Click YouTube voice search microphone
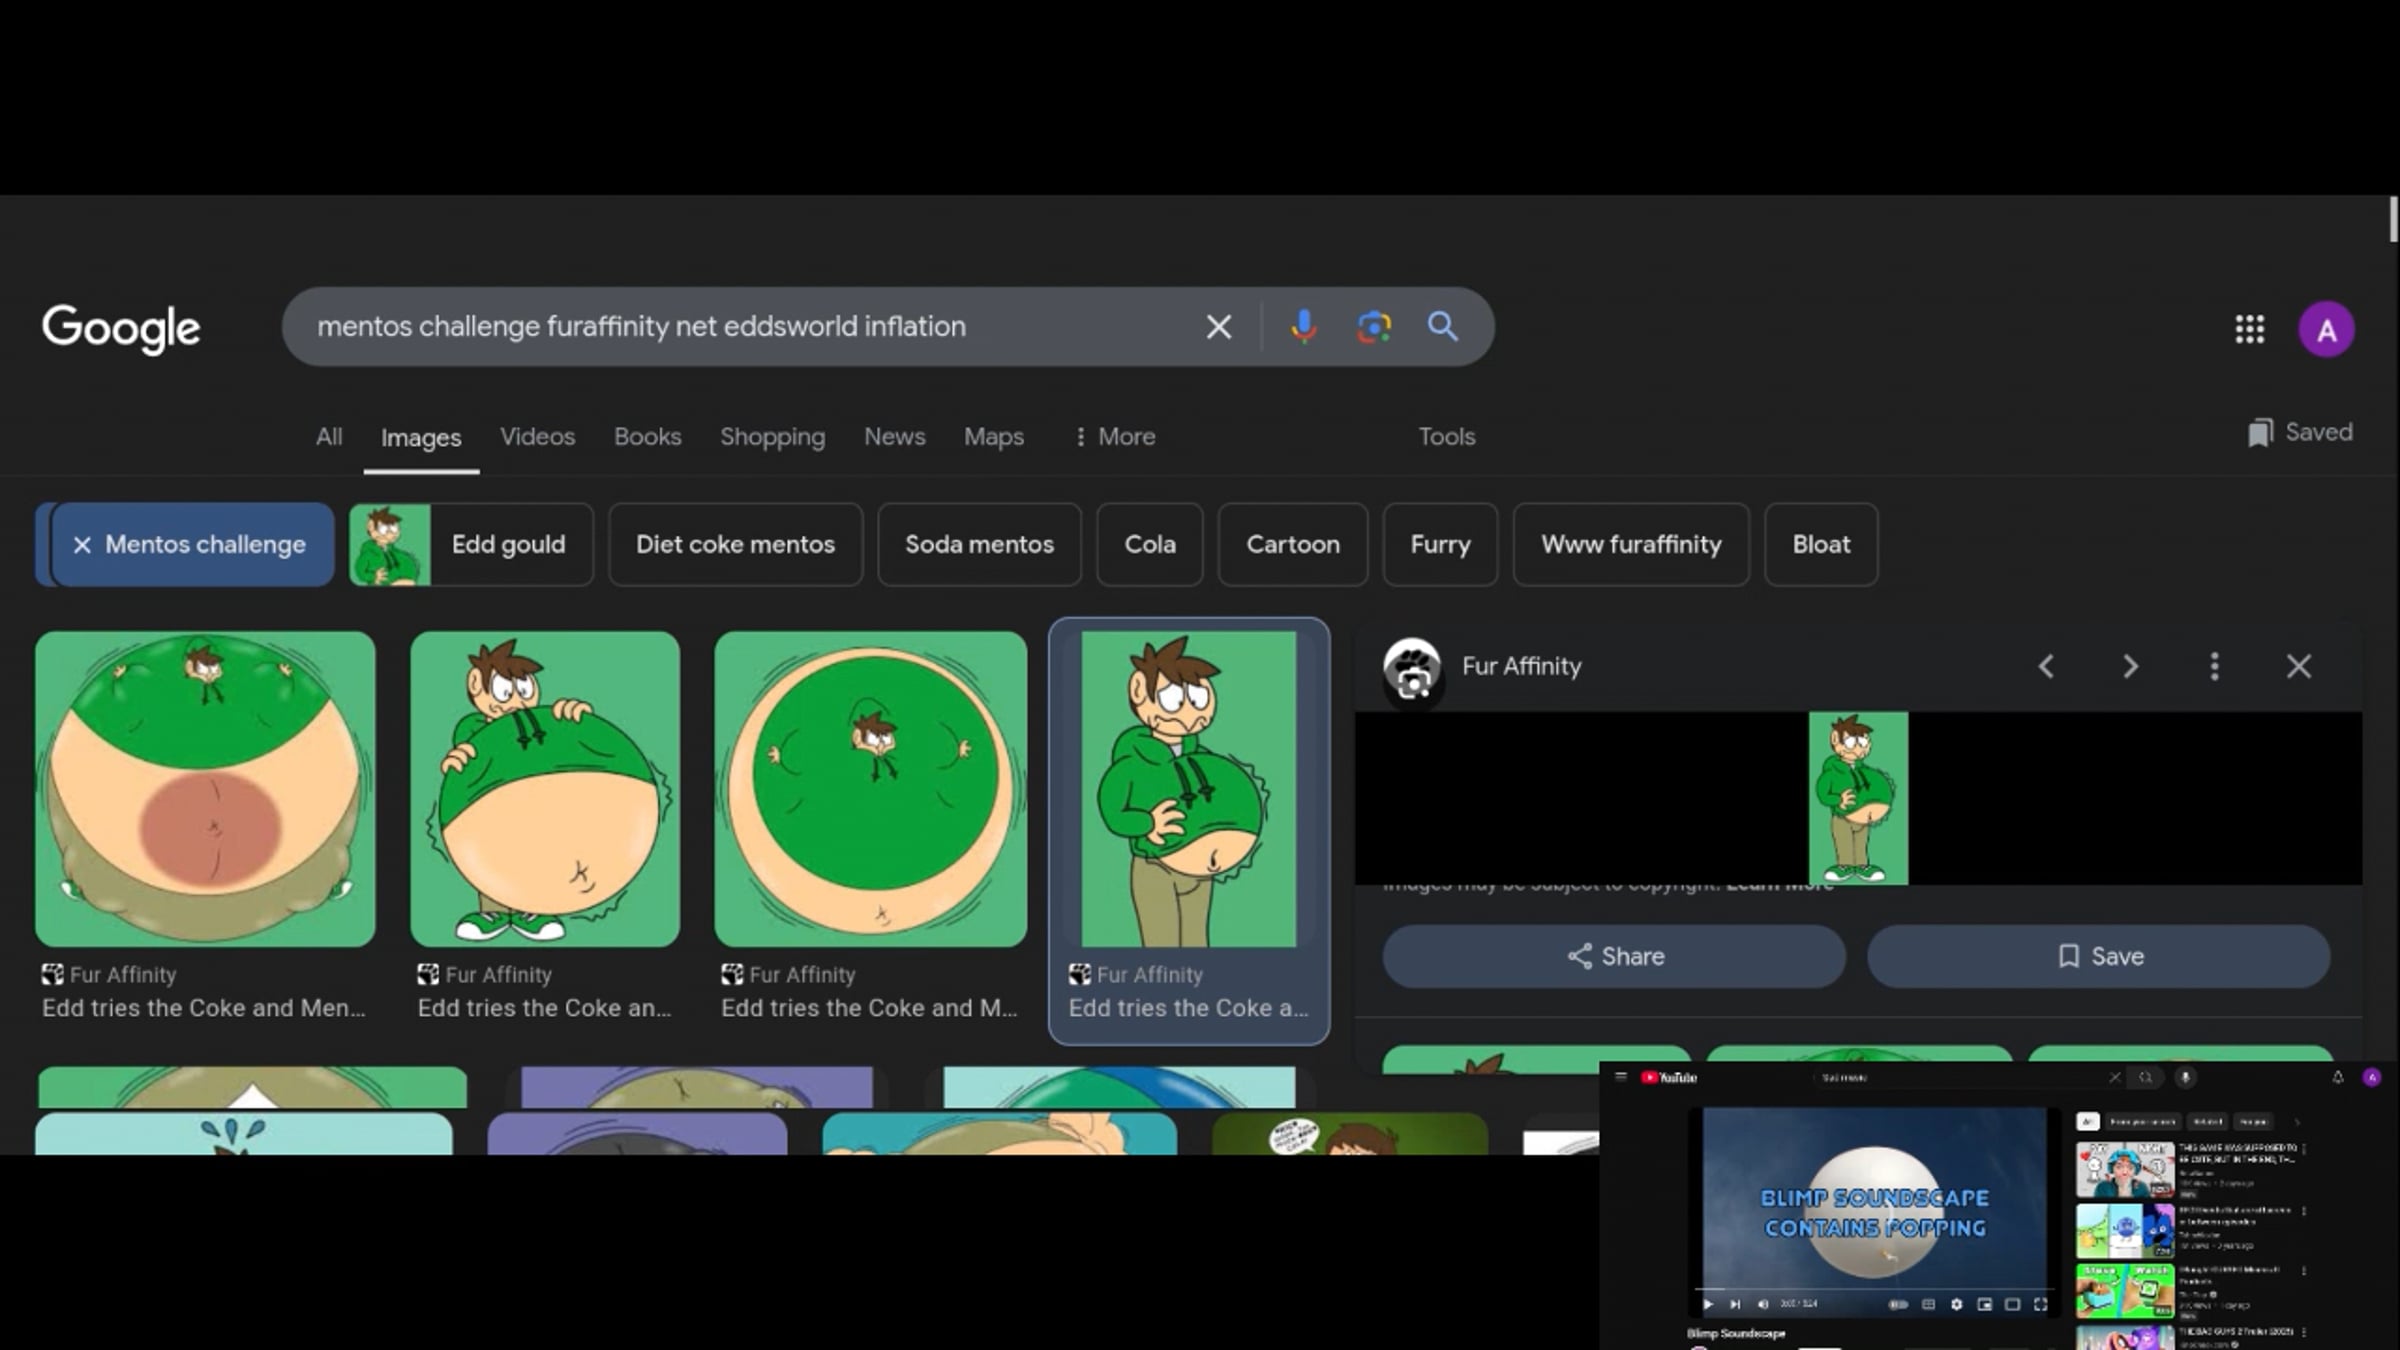 point(2185,1077)
